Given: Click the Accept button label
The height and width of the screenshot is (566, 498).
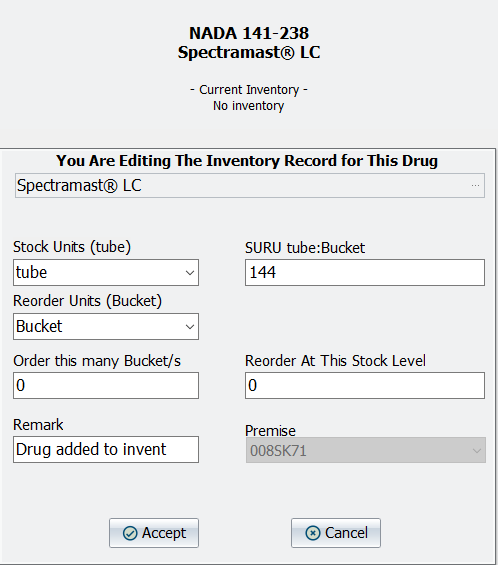Looking at the screenshot, I should [x=164, y=533].
